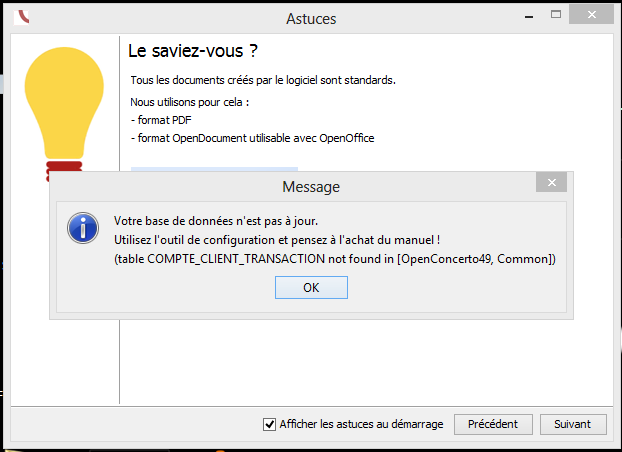The width and height of the screenshot is (622, 452).
Task: Click the "Le saviez-vous ?" heading
Action: pyautogui.click(x=200, y=50)
